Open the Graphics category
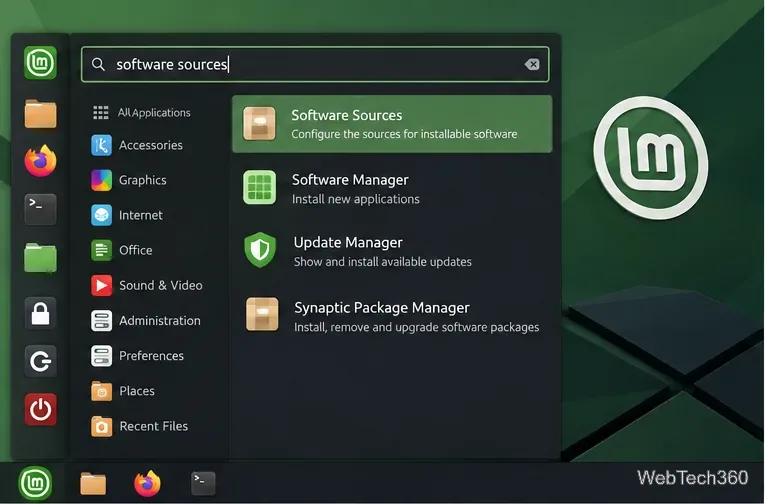This screenshot has width=765, height=504. pos(129,180)
